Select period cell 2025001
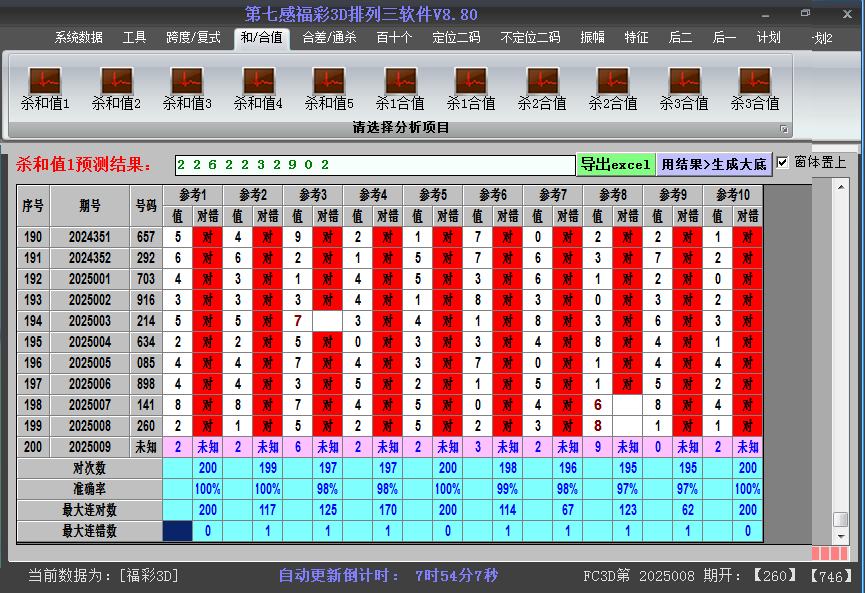This screenshot has height=593, width=865. pyautogui.click(x=90, y=279)
